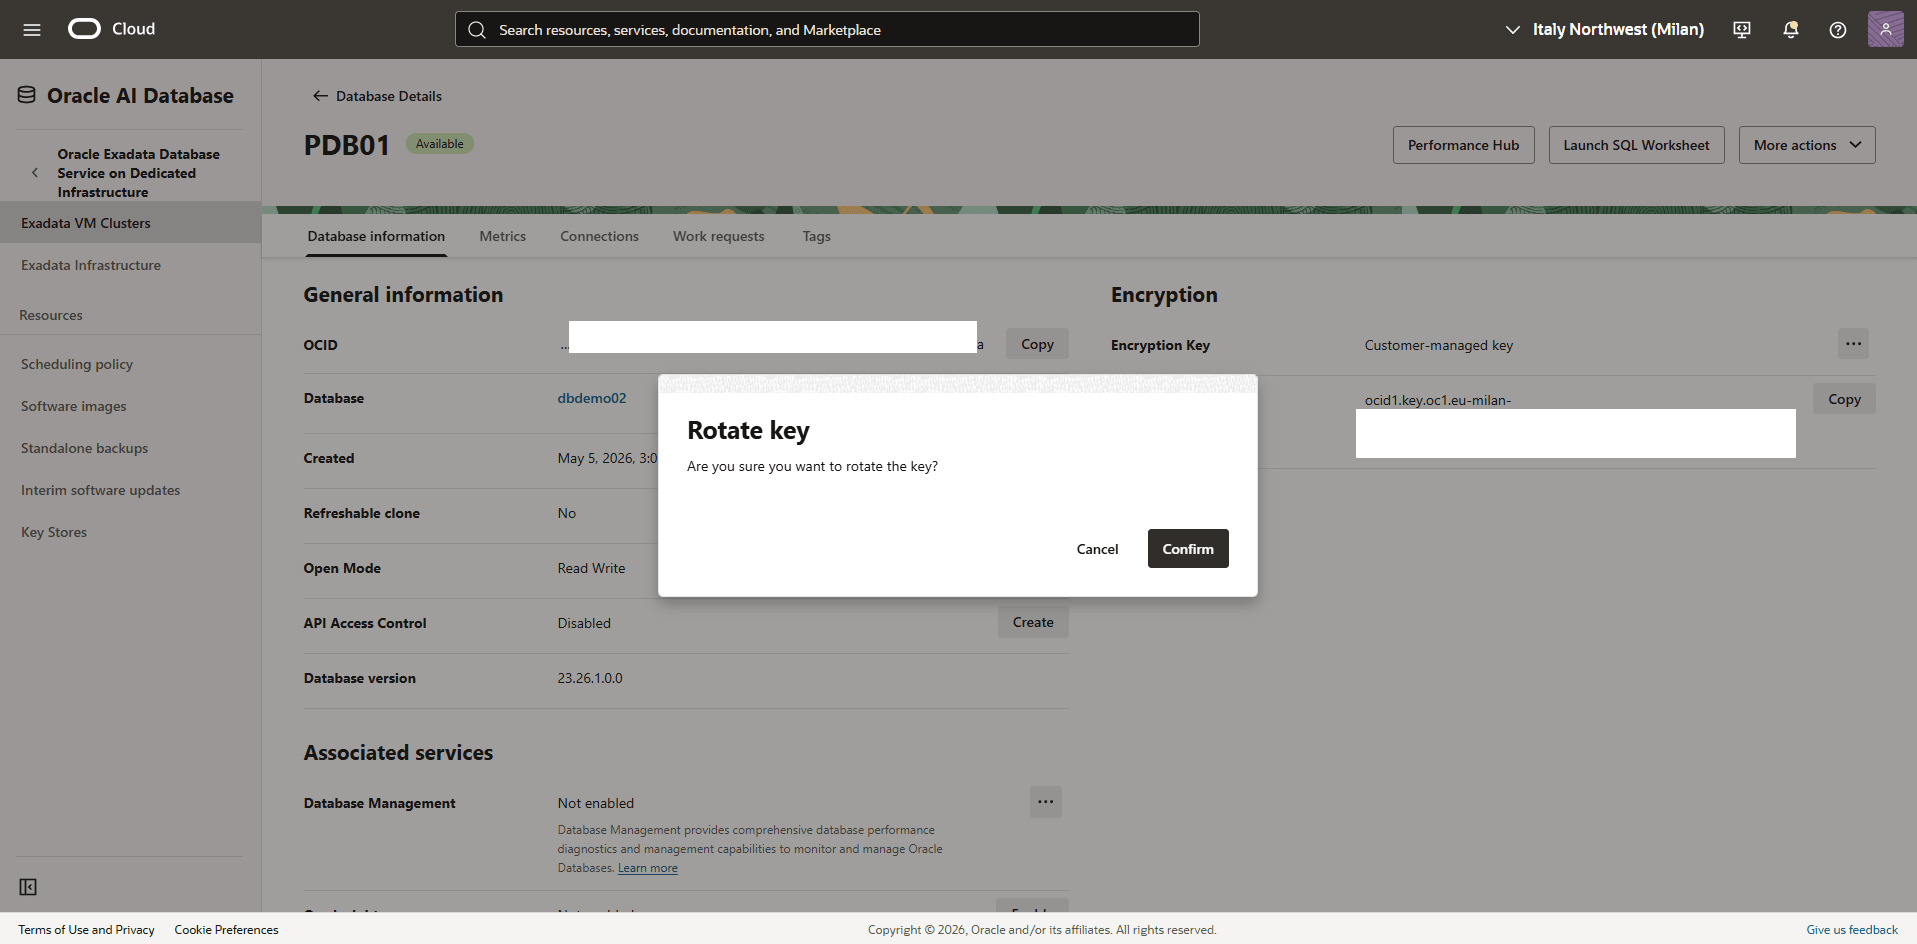Open Terms of Use and Privacy
Screen dimensions: 1917x944
pyautogui.click(x=86, y=930)
